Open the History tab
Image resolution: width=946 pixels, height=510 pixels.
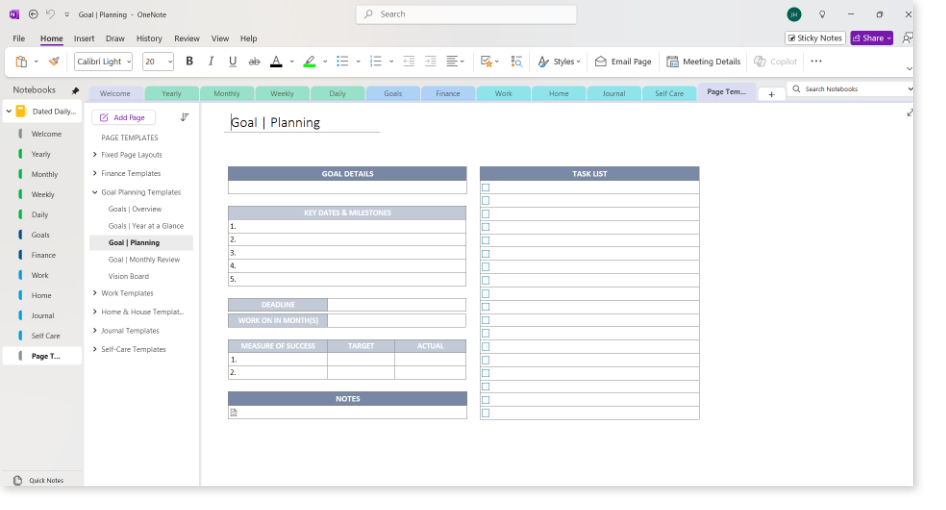point(149,38)
